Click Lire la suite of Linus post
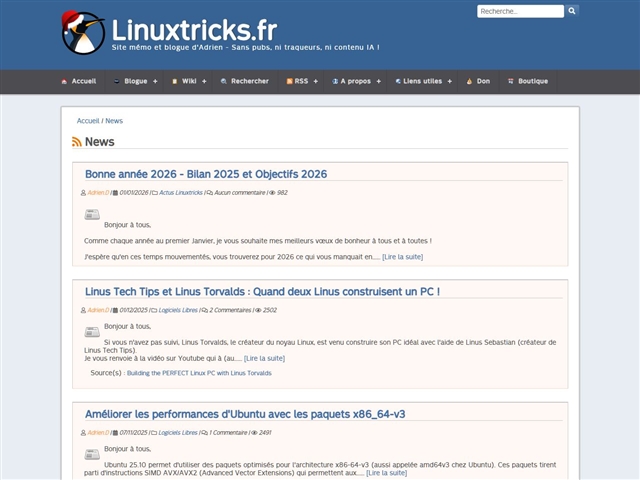 click(264, 358)
